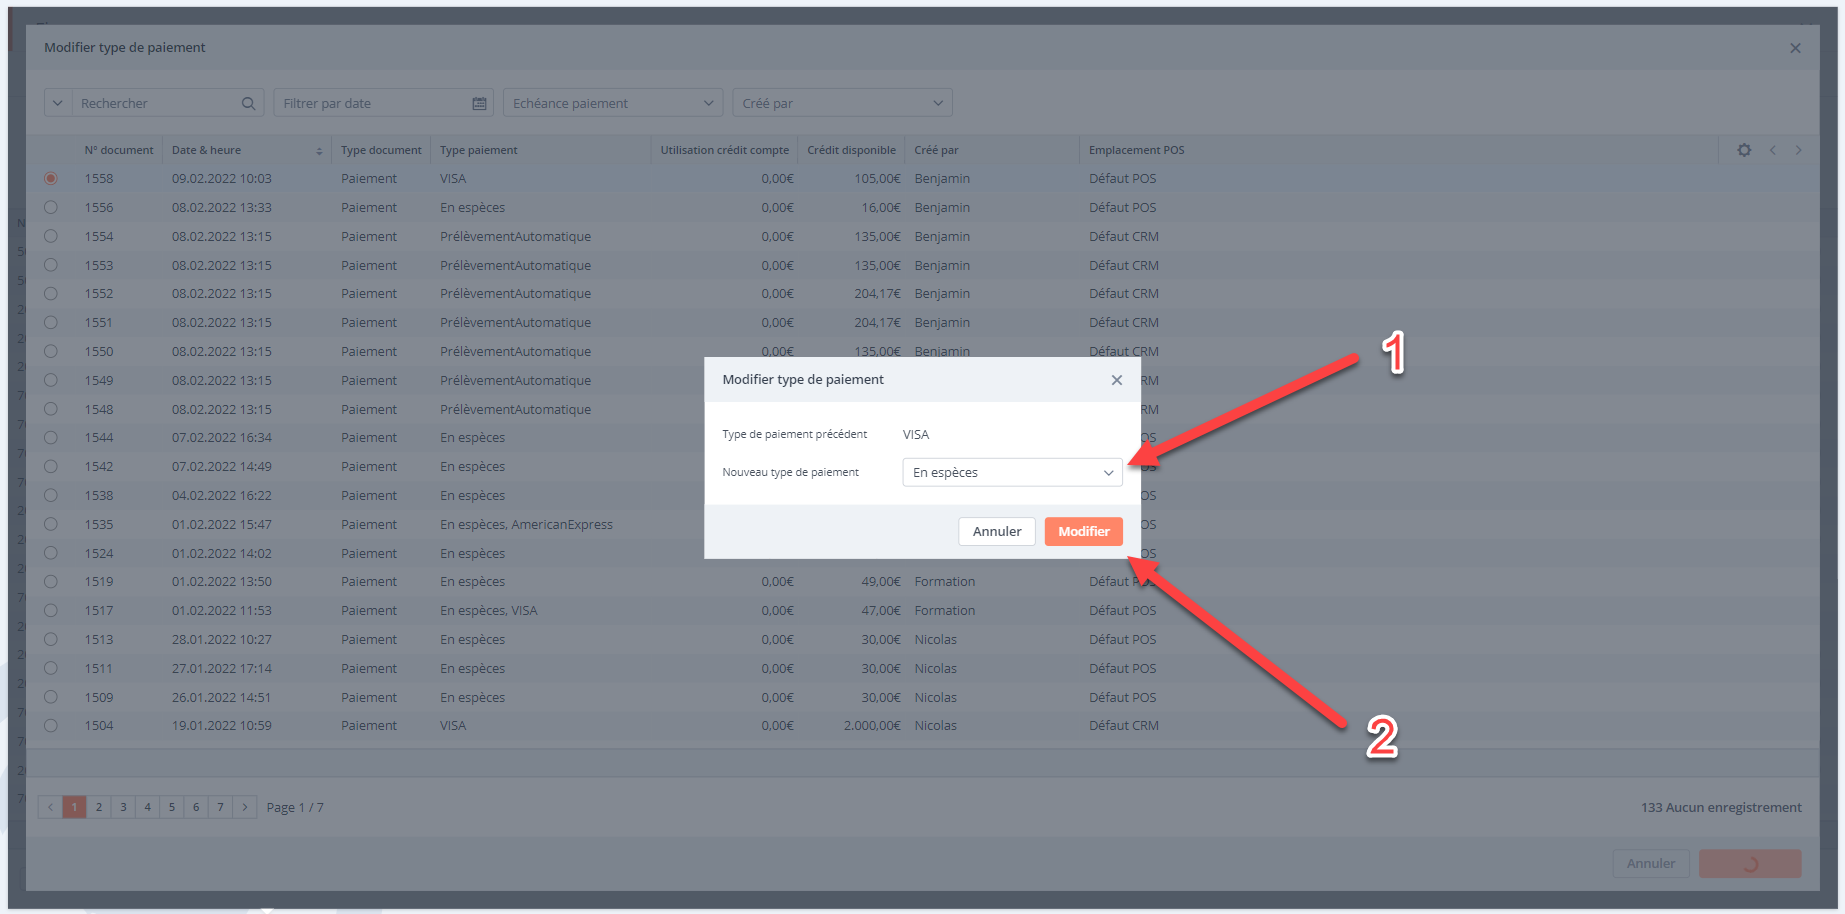
Task: Click date 09.02.2022 10:03 cell
Action: 222,179
